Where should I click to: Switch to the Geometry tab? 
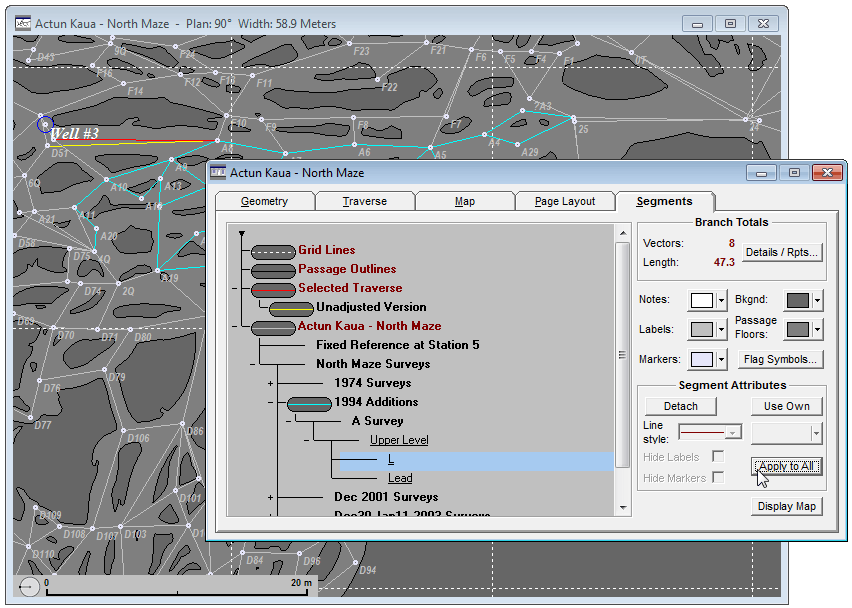[x=264, y=202]
